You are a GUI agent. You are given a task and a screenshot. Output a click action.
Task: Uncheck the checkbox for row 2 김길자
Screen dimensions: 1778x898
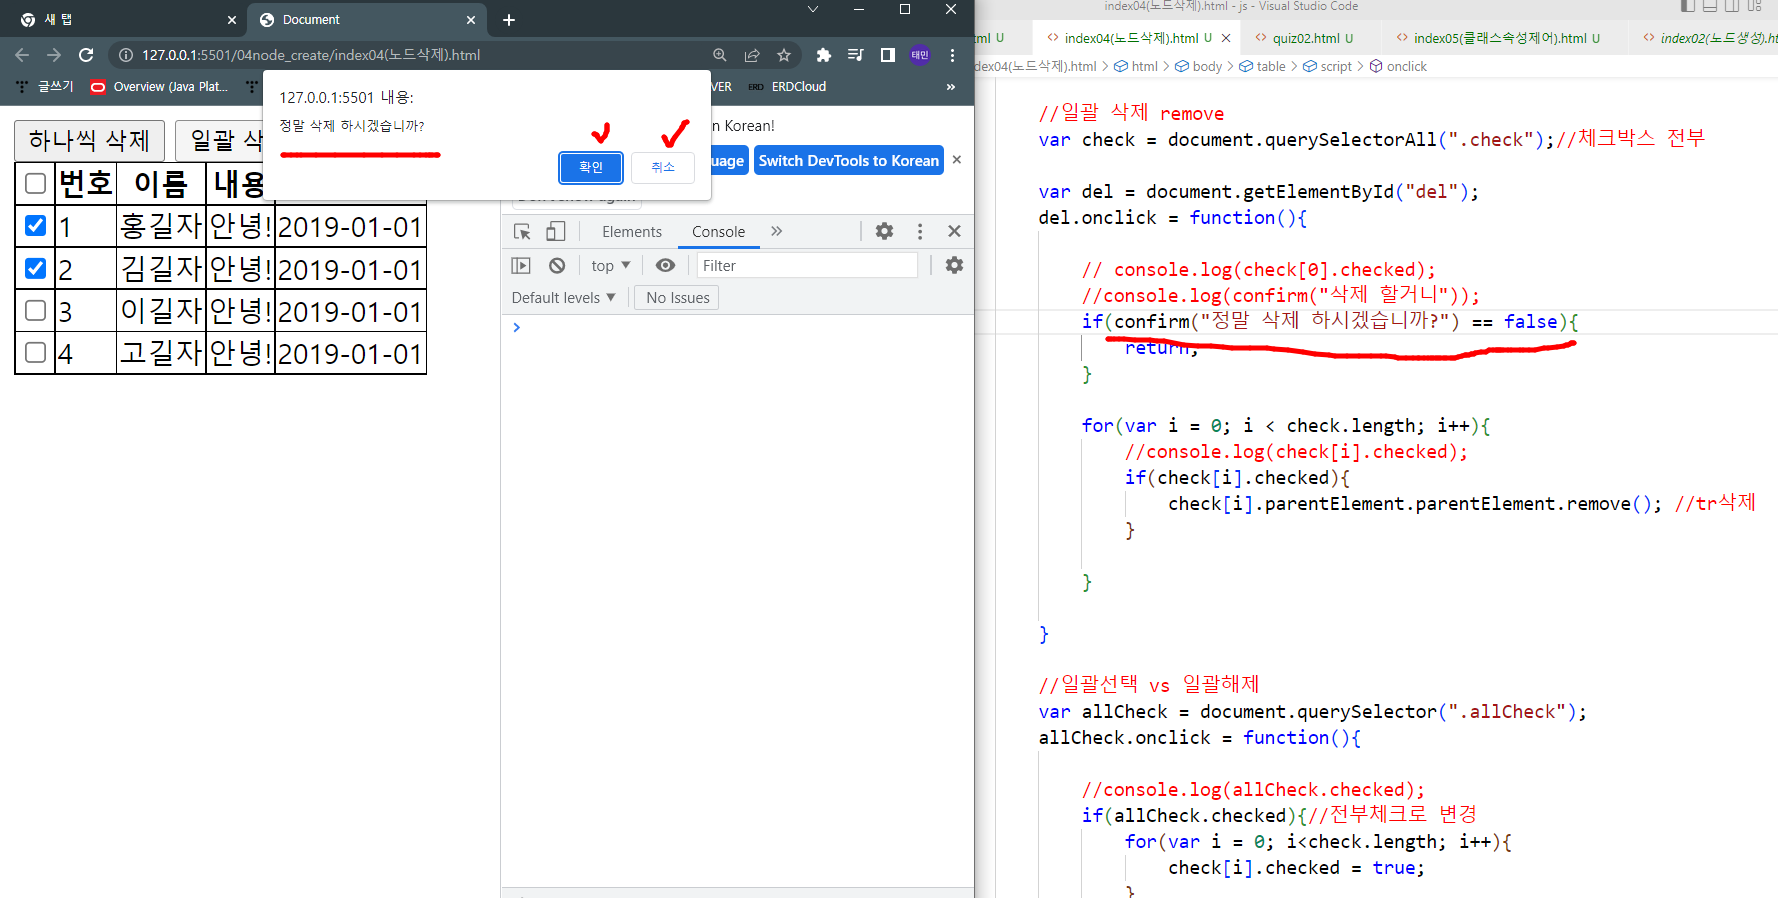pyautogui.click(x=35, y=268)
